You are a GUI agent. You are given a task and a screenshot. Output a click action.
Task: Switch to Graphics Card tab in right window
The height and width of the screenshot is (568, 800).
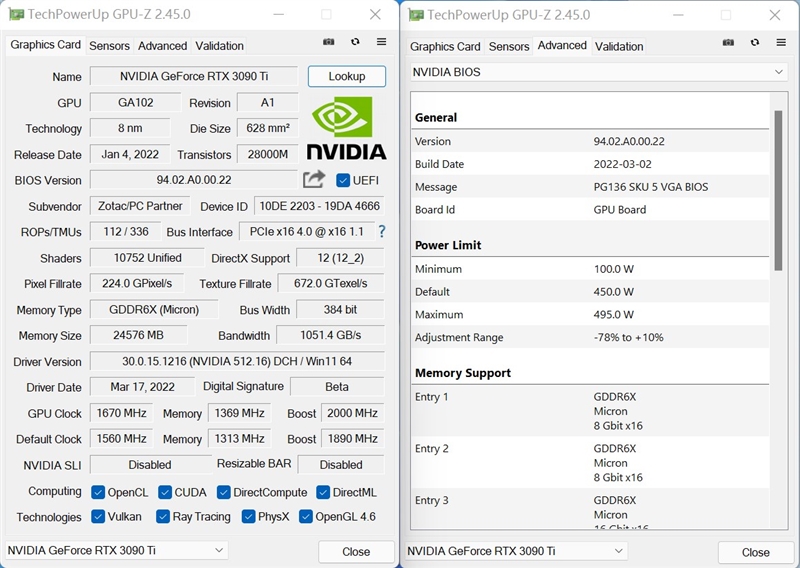coord(445,46)
